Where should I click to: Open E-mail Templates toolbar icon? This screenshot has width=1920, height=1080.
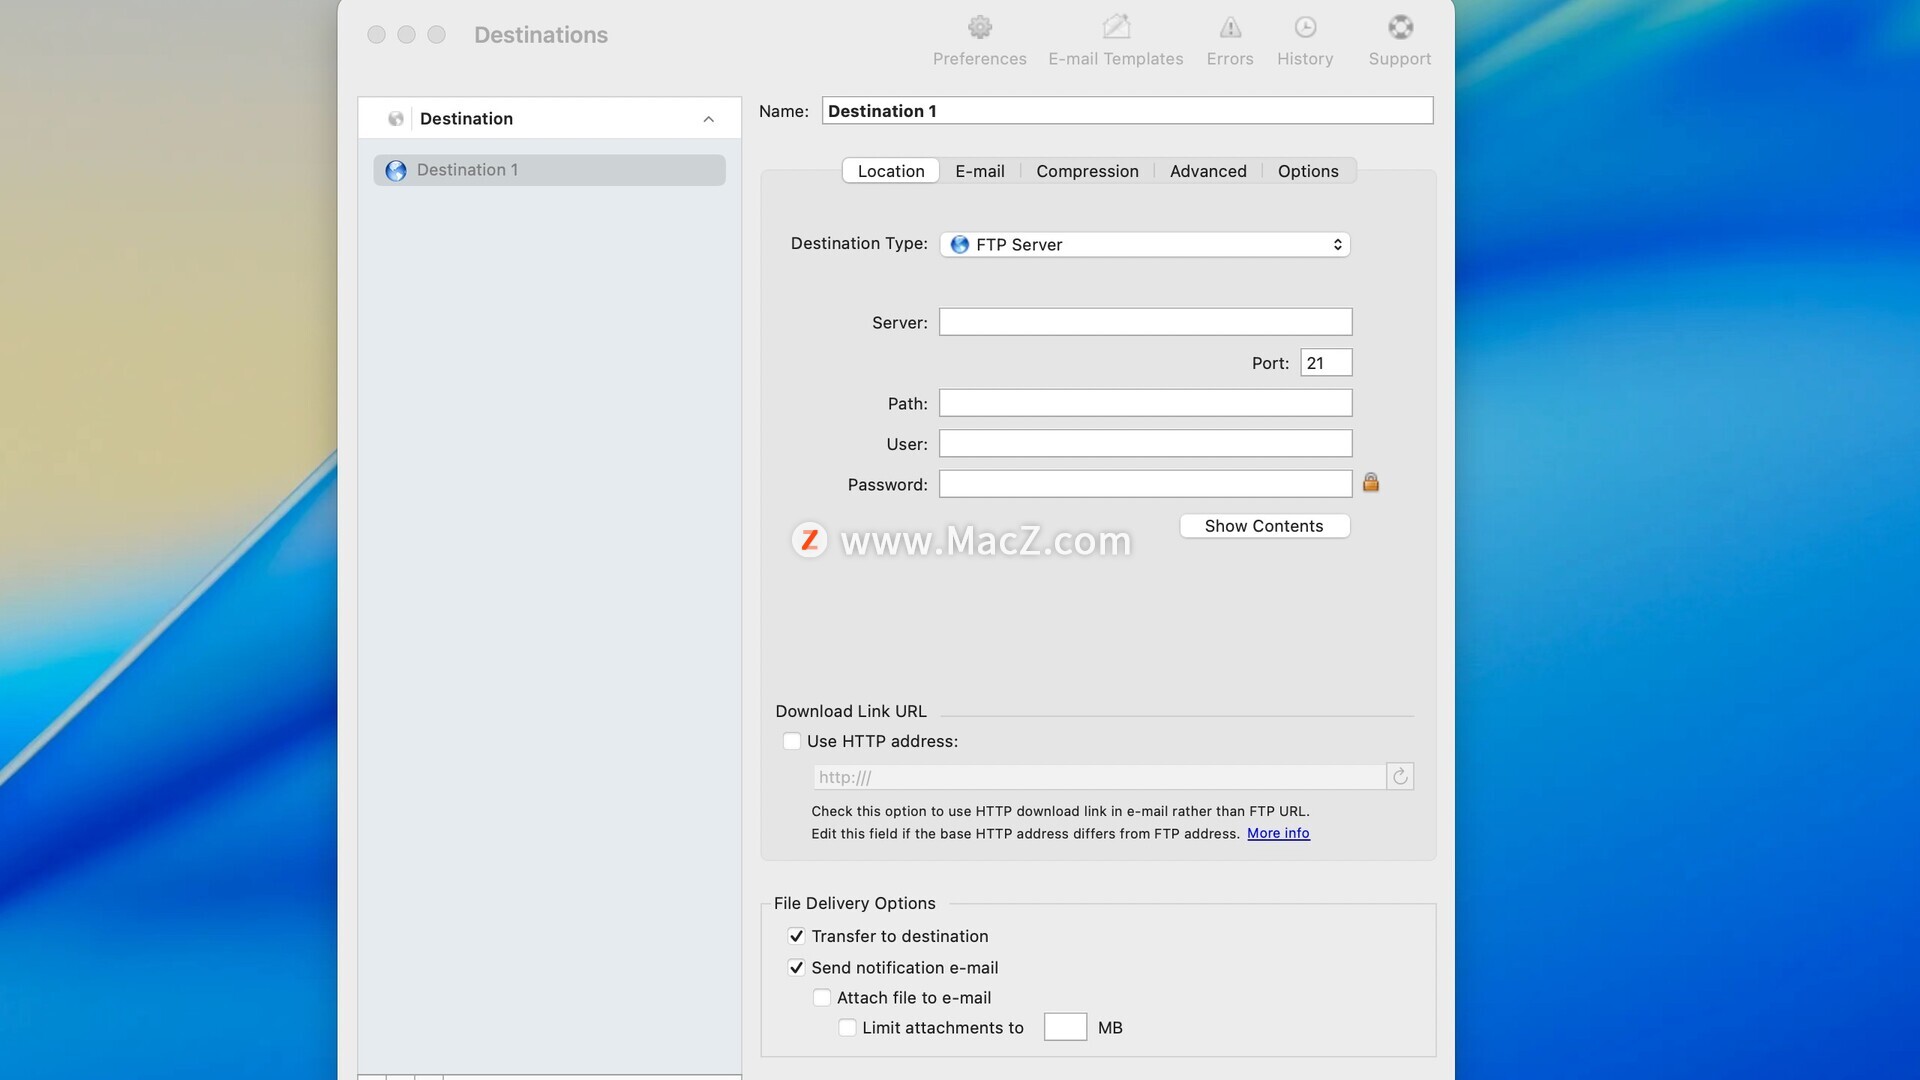pyautogui.click(x=1116, y=28)
